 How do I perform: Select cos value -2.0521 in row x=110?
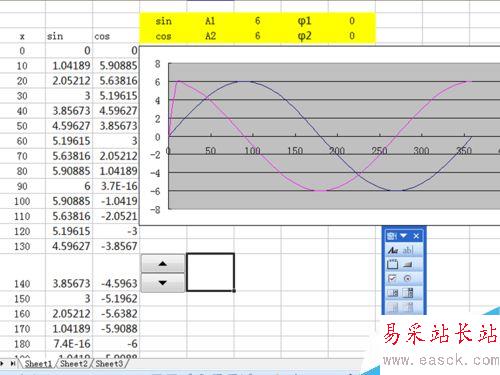[x=116, y=216]
